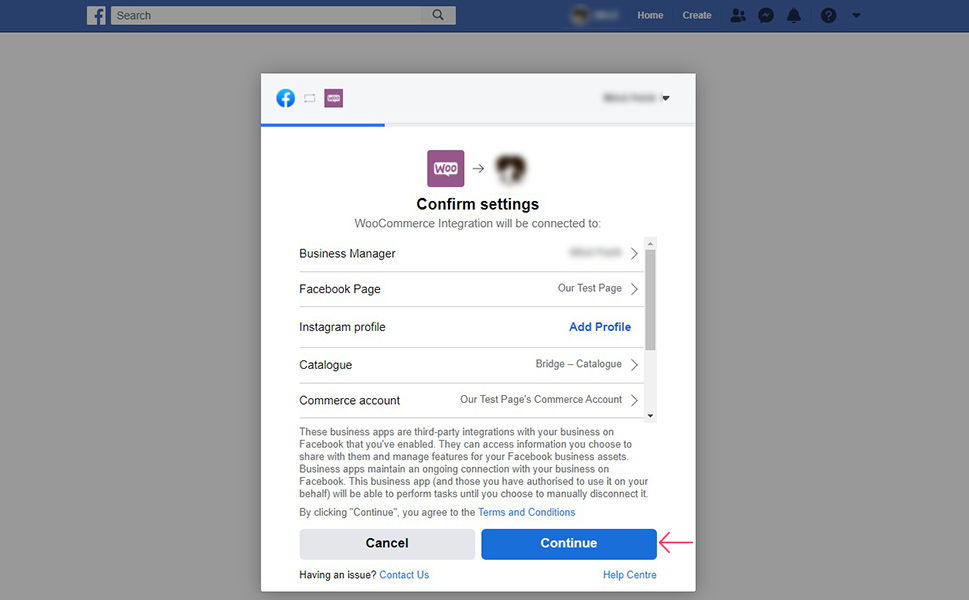969x600 pixels.
Task: Expand the Business Manager row chevron
Action: 634,253
